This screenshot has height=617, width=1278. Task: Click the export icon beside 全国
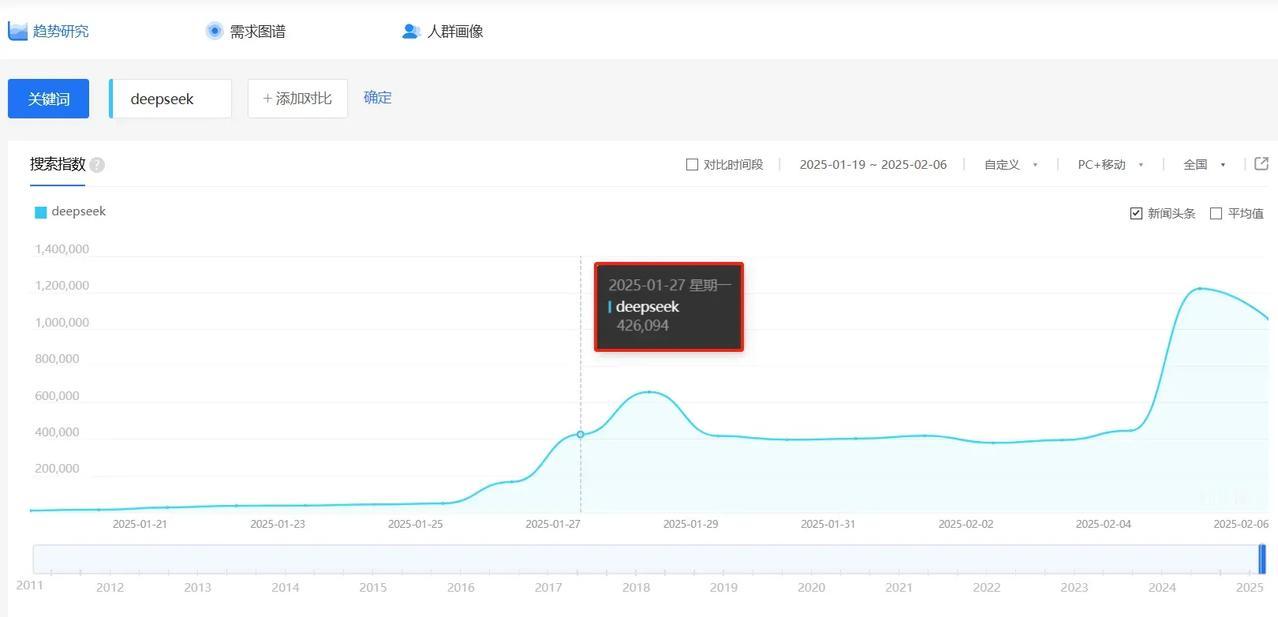pyautogui.click(x=1261, y=162)
